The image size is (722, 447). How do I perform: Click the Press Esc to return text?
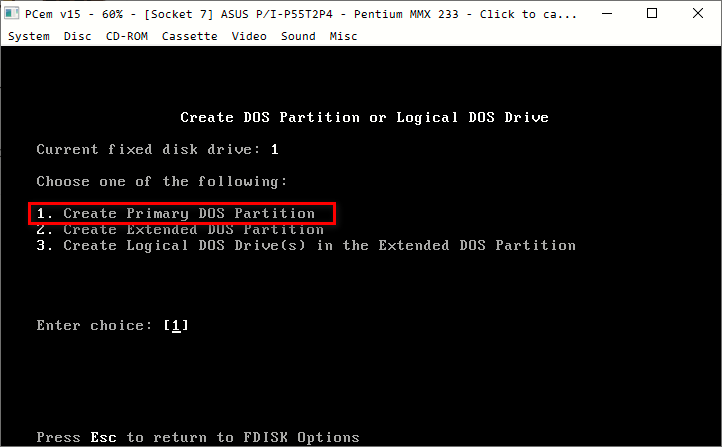tap(198, 437)
